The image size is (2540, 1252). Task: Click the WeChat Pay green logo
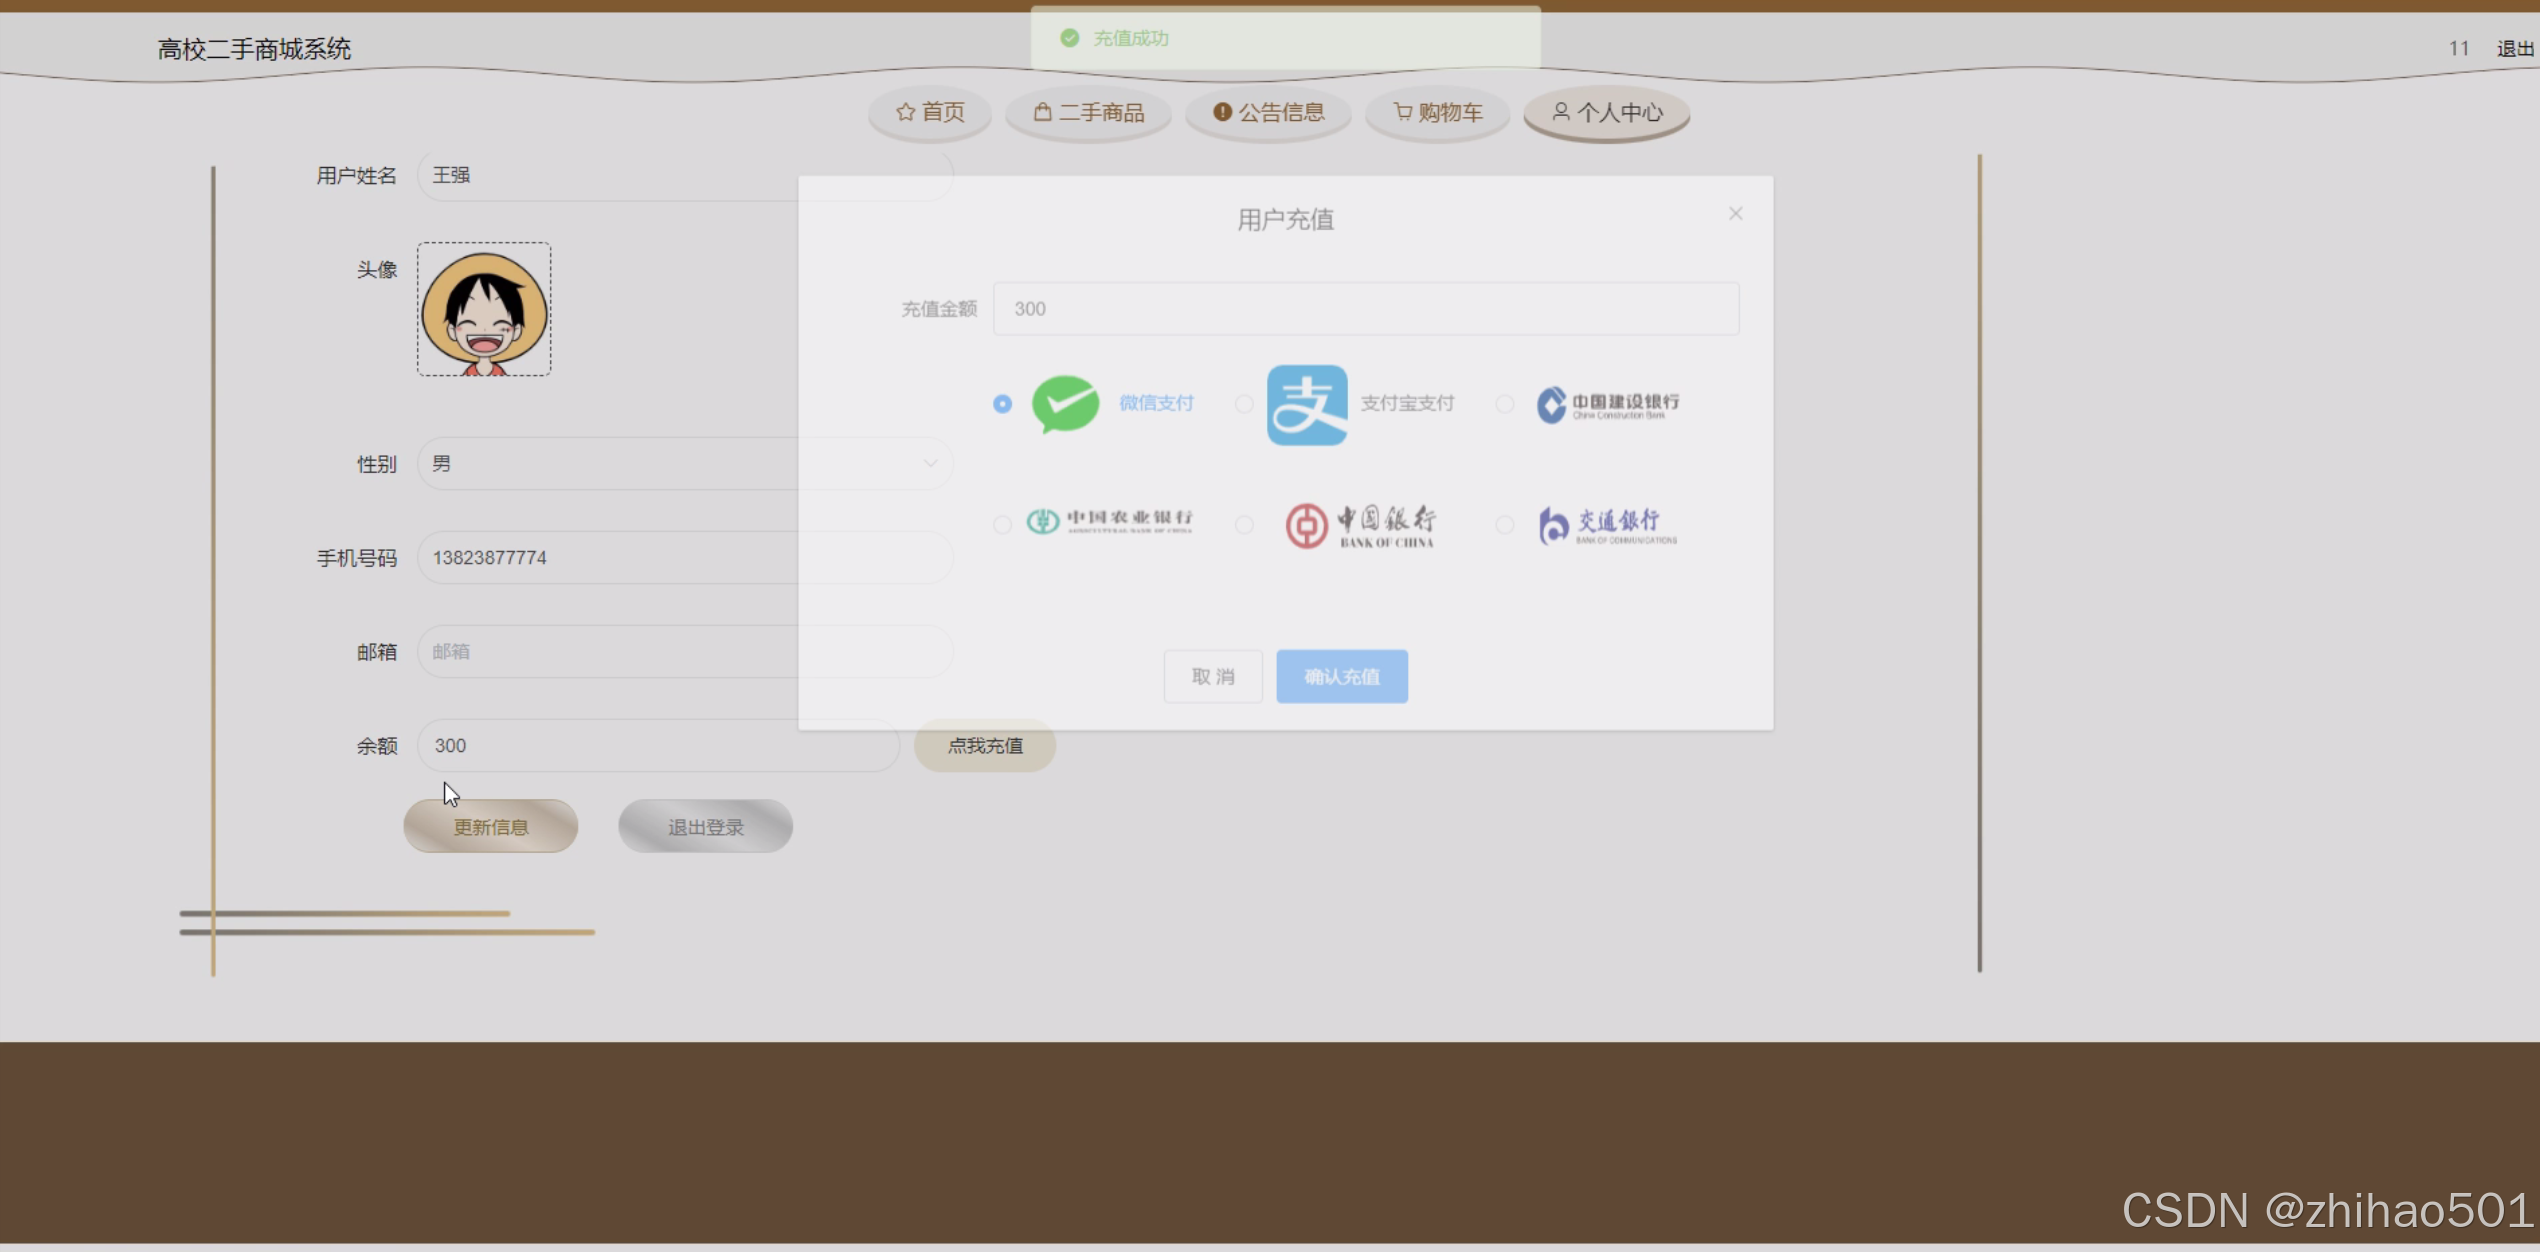1065,404
